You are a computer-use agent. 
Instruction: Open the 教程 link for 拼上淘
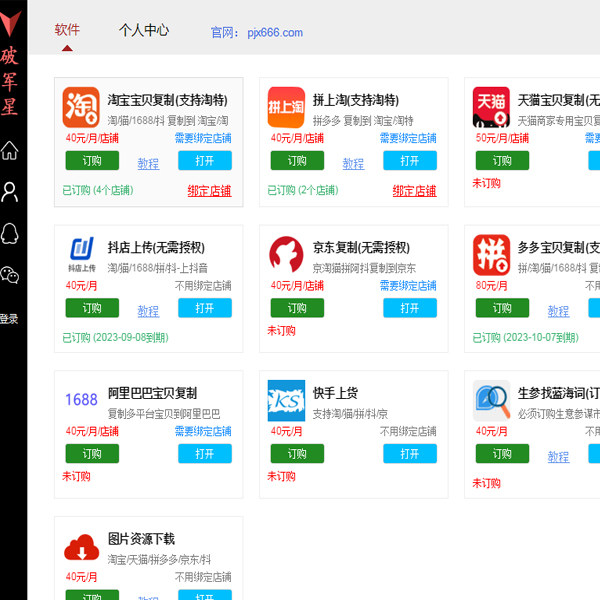tap(353, 164)
